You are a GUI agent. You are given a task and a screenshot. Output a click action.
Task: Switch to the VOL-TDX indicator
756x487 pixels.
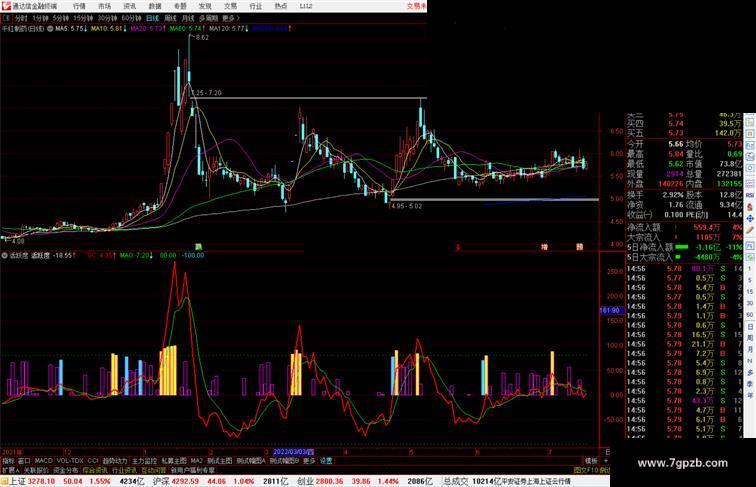tap(70, 461)
